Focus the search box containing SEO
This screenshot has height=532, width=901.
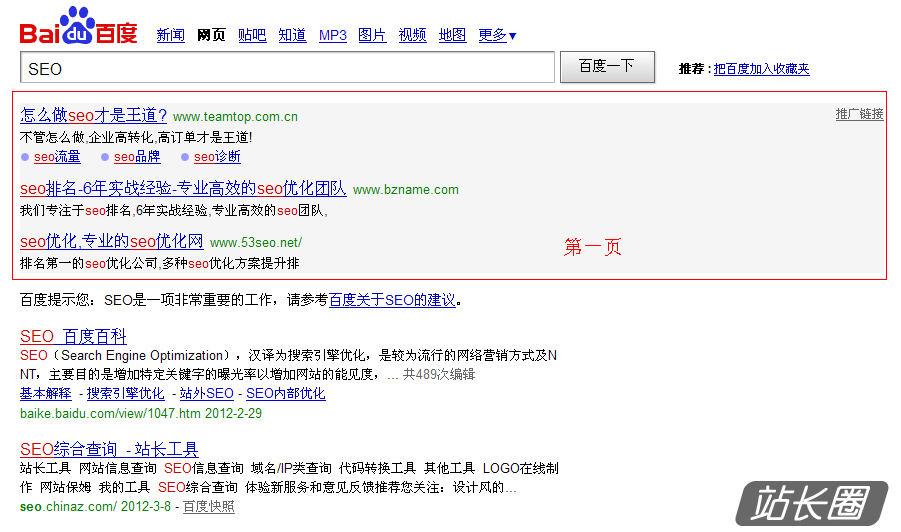287,68
